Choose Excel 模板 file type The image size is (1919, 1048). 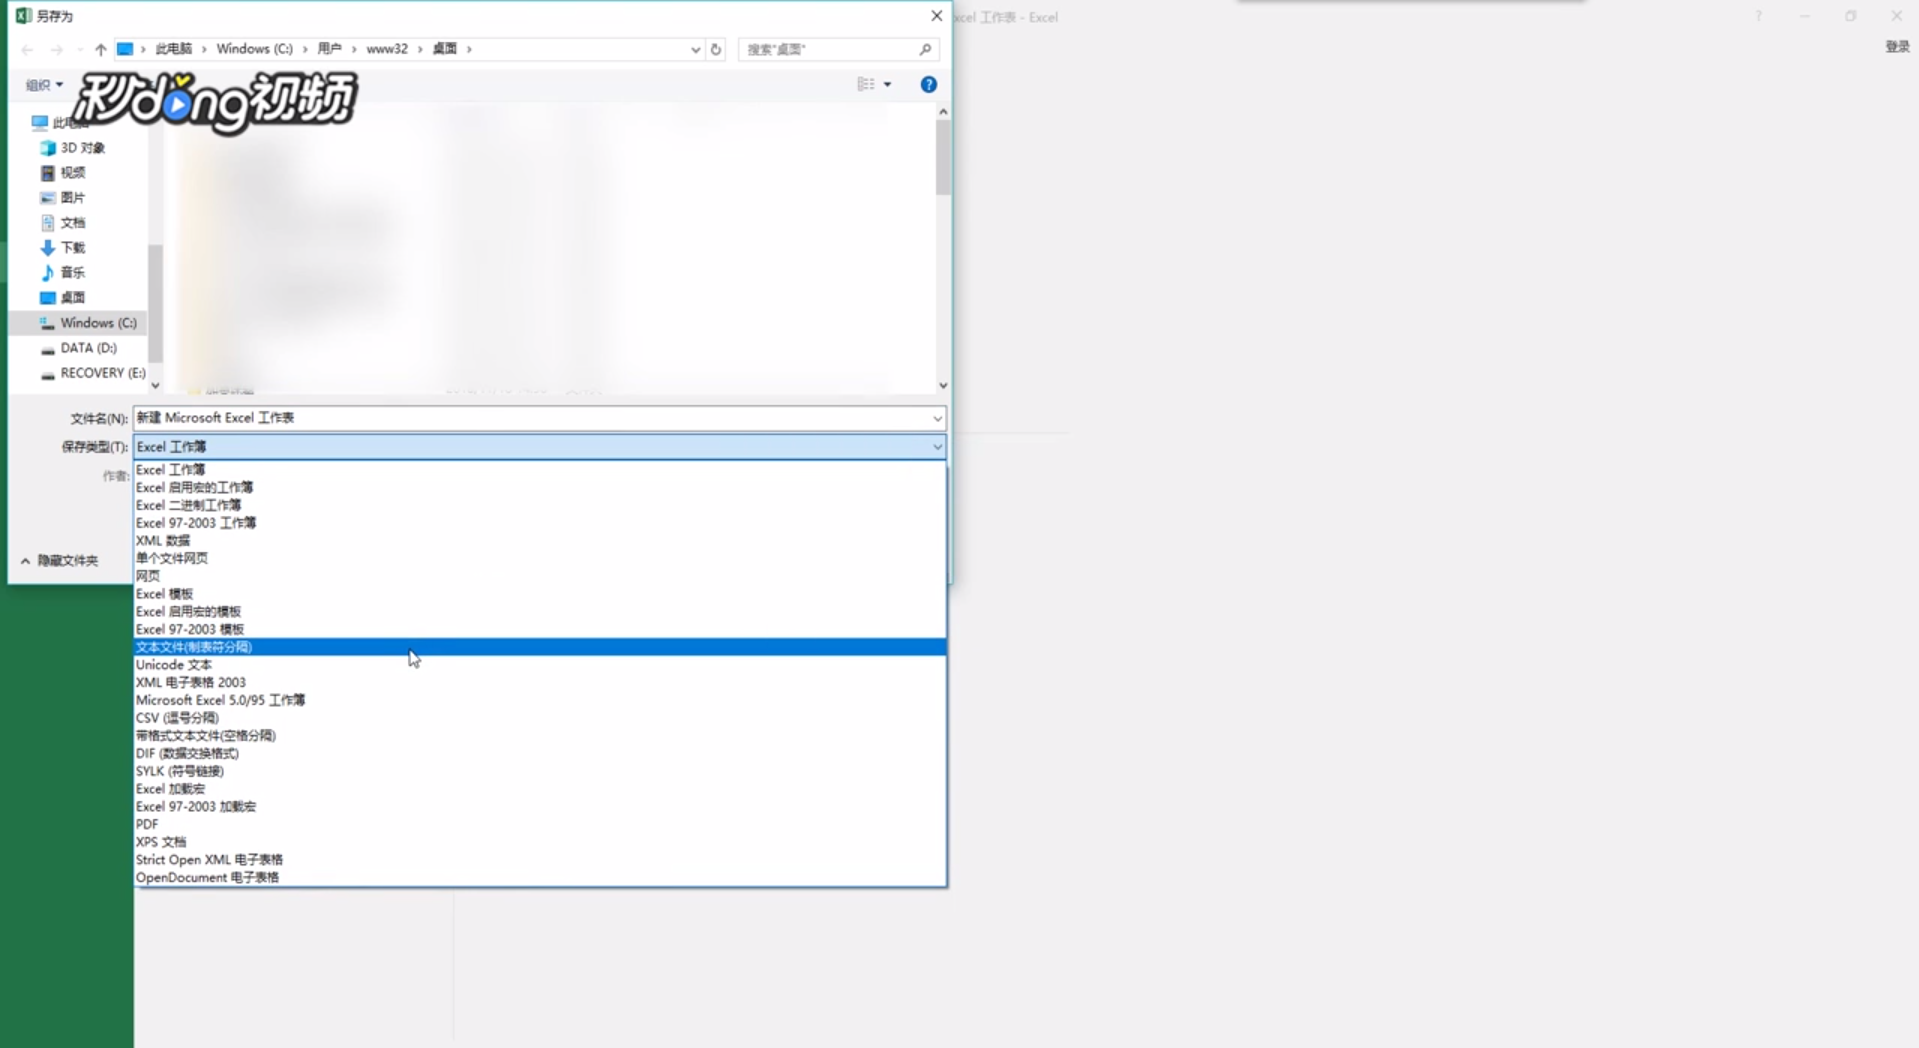[540, 594]
